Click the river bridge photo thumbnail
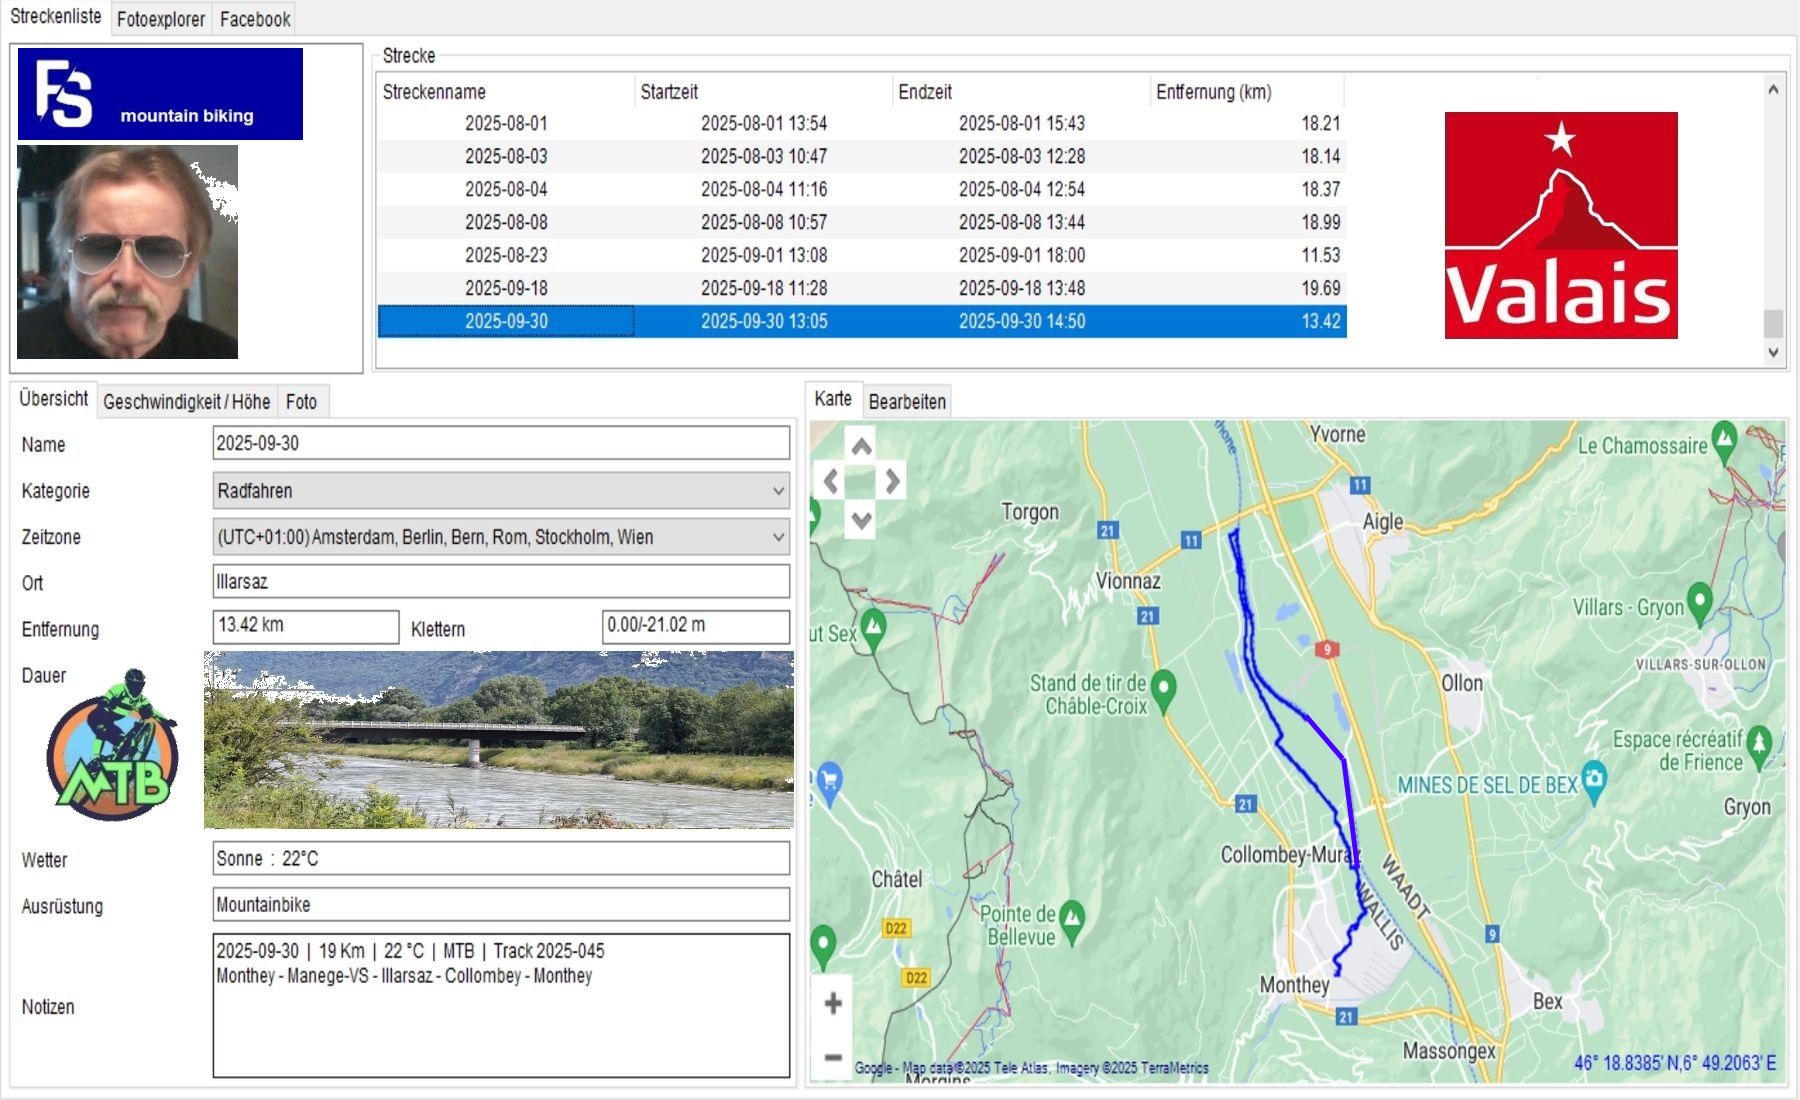The height and width of the screenshot is (1100, 1800). tap(498, 740)
